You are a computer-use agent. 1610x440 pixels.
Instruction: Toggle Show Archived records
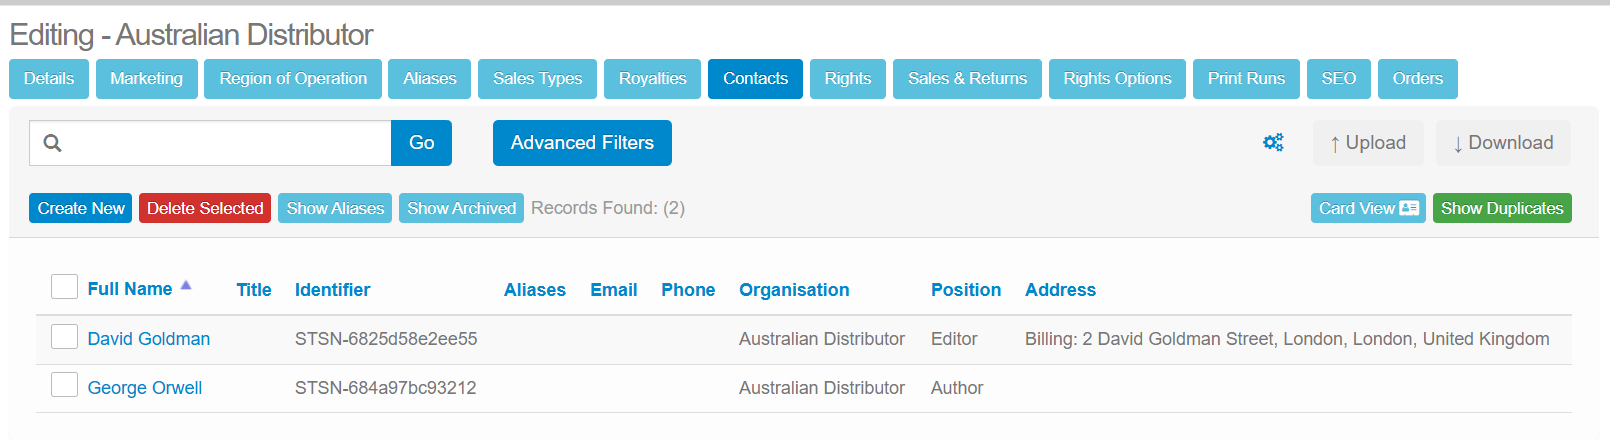461,208
